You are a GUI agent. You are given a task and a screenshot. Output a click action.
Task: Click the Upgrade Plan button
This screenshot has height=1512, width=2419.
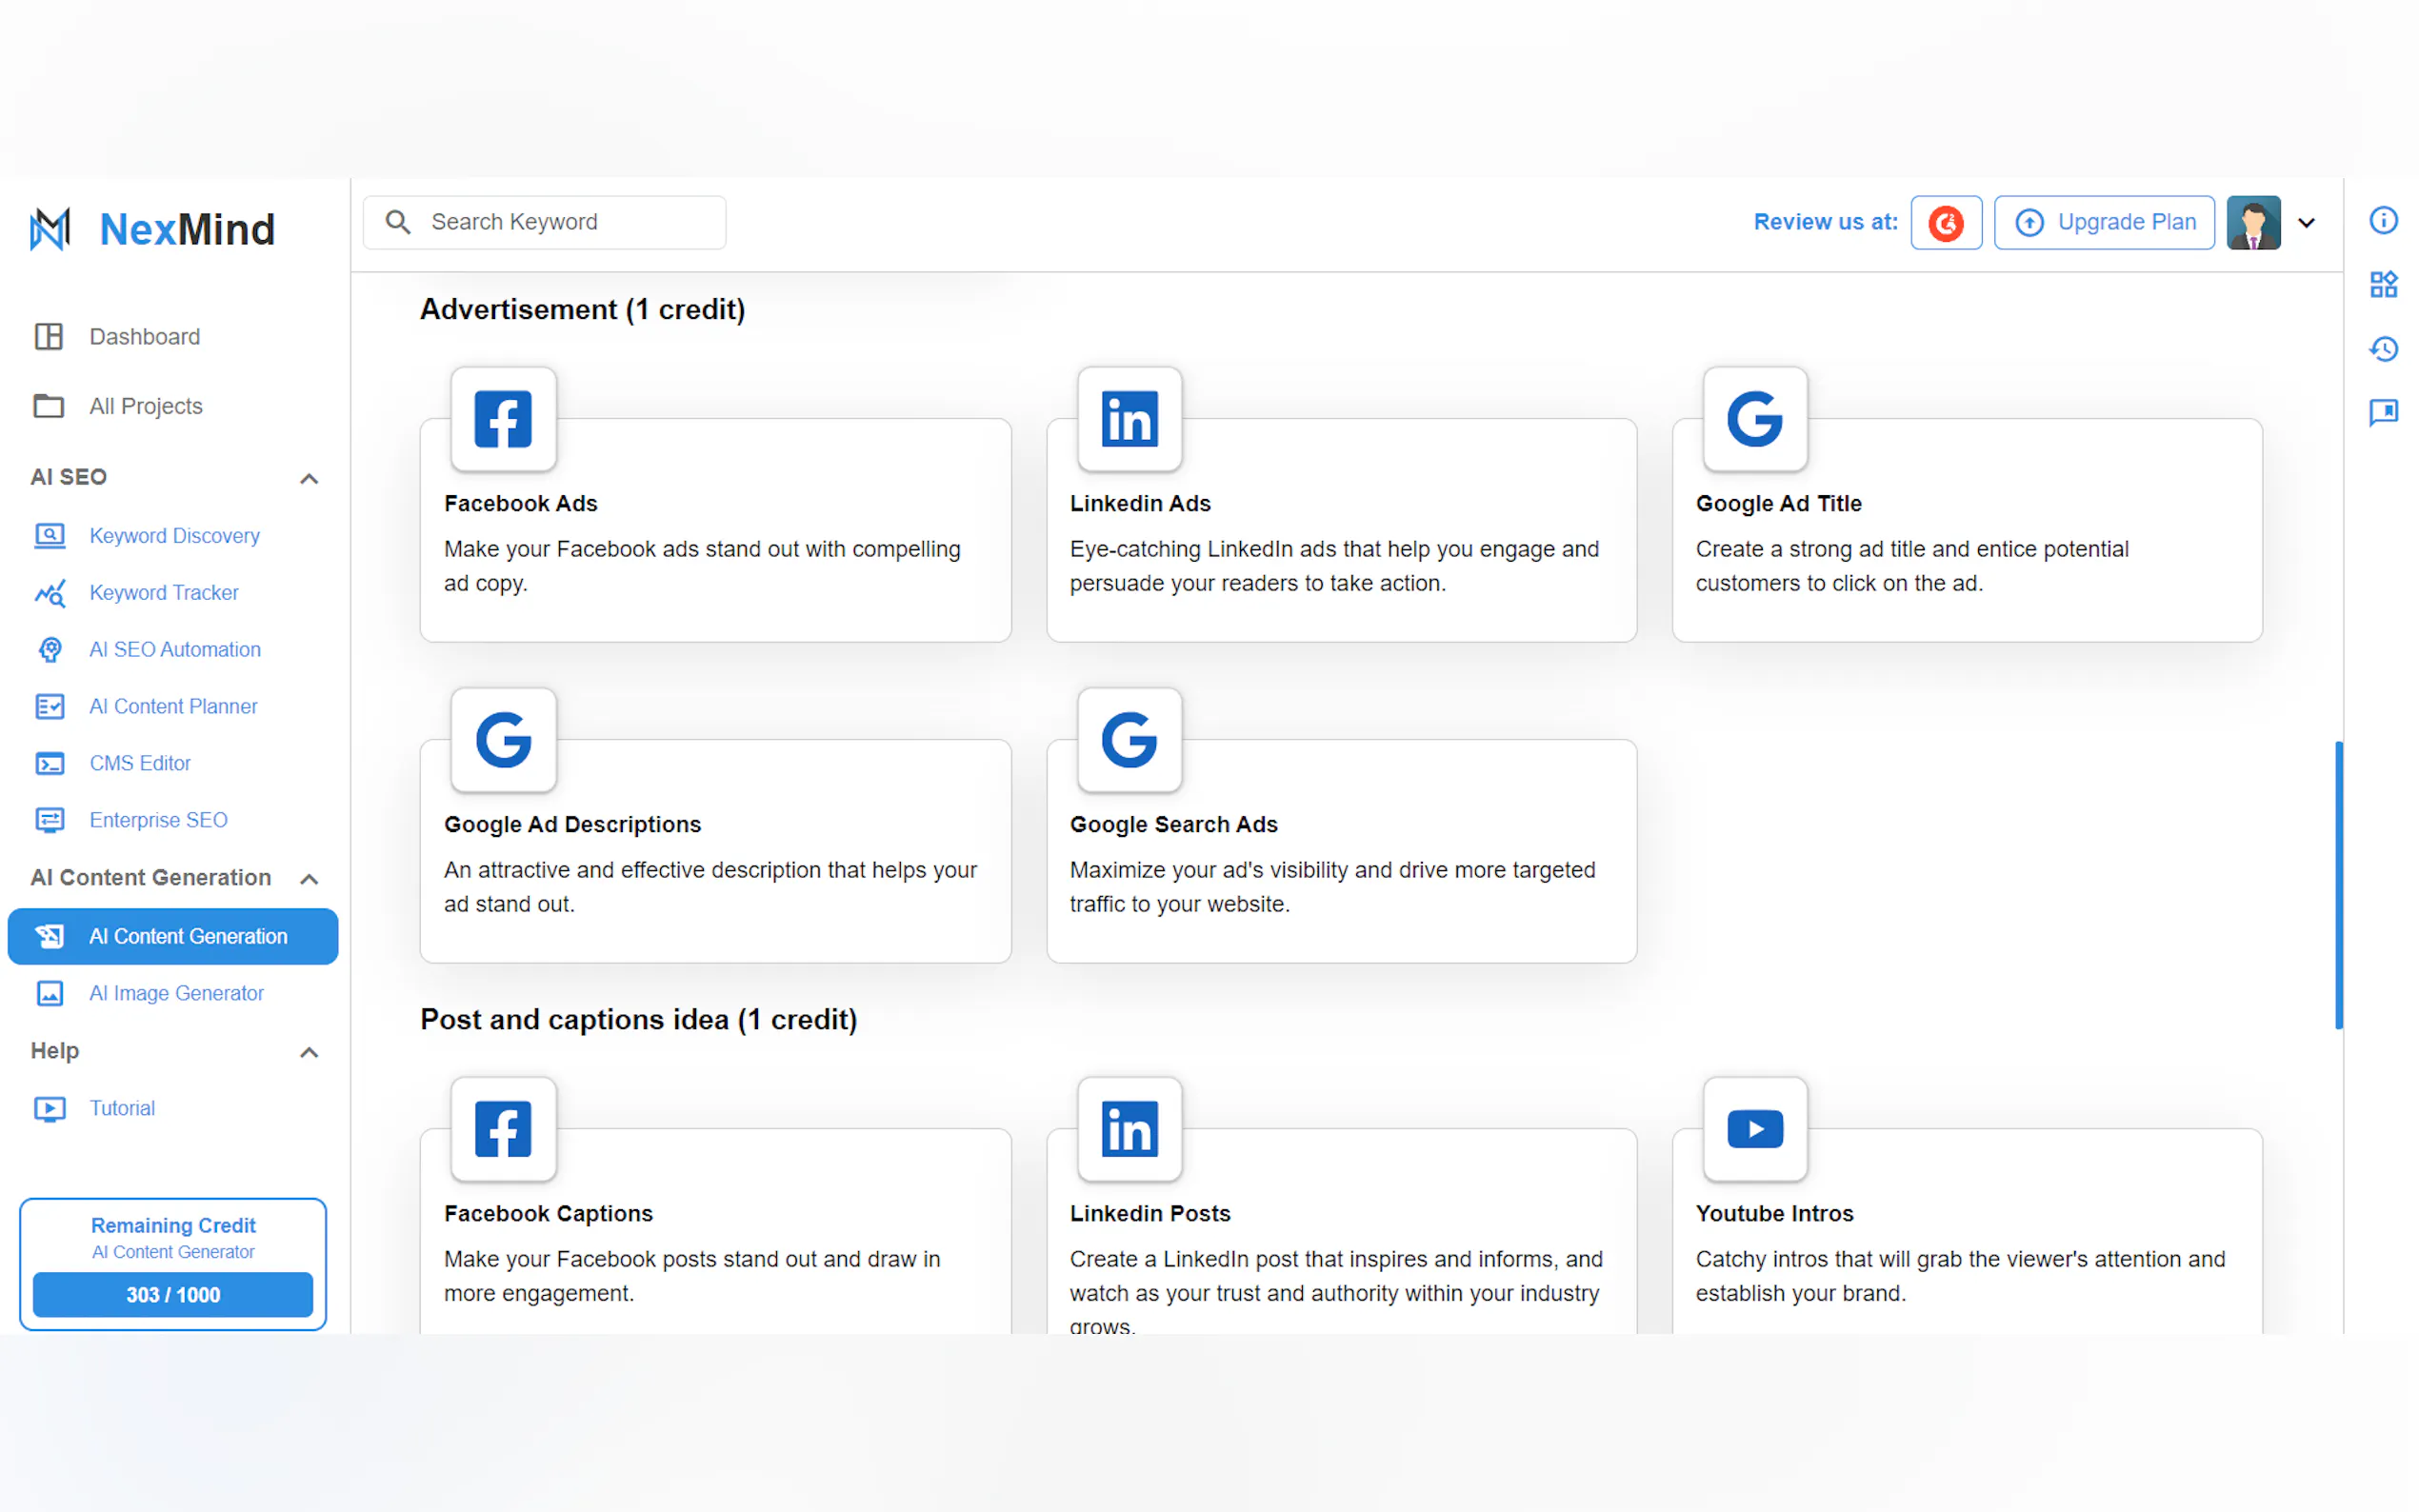(2104, 222)
